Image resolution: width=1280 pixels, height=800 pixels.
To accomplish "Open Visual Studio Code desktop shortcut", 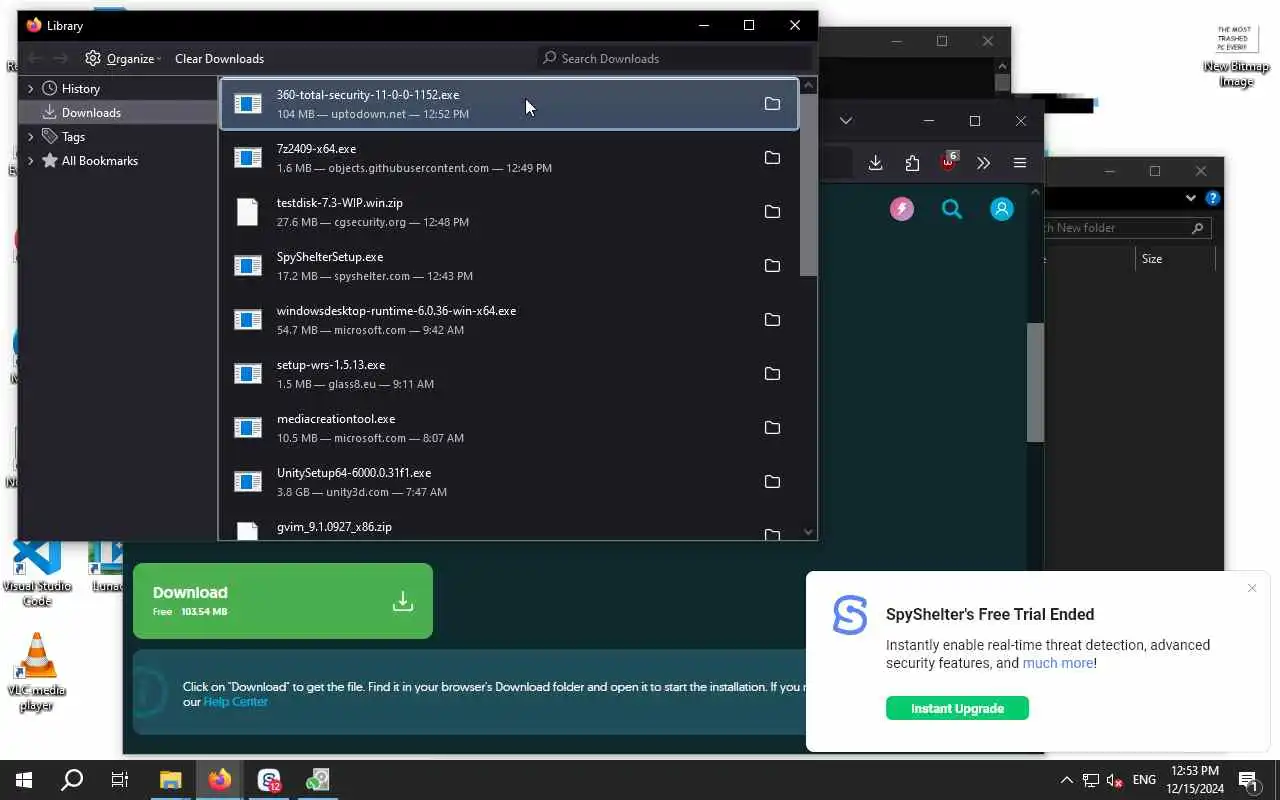I will pyautogui.click(x=37, y=573).
